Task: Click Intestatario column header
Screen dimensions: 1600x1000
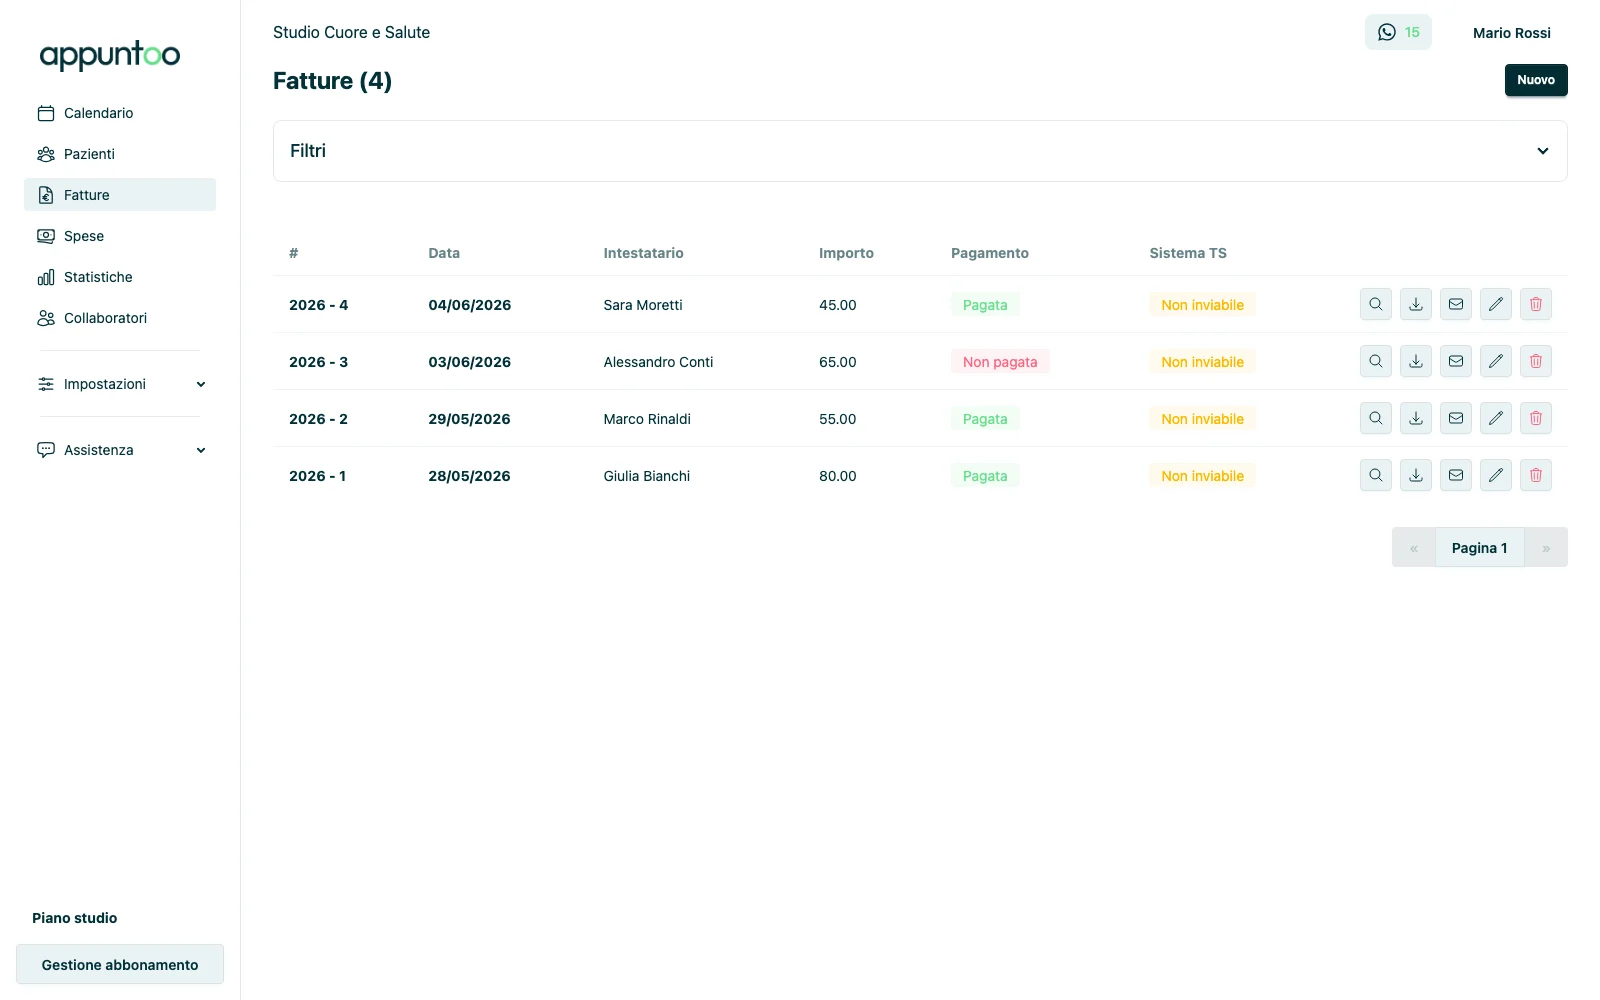Action: tap(643, 253)
